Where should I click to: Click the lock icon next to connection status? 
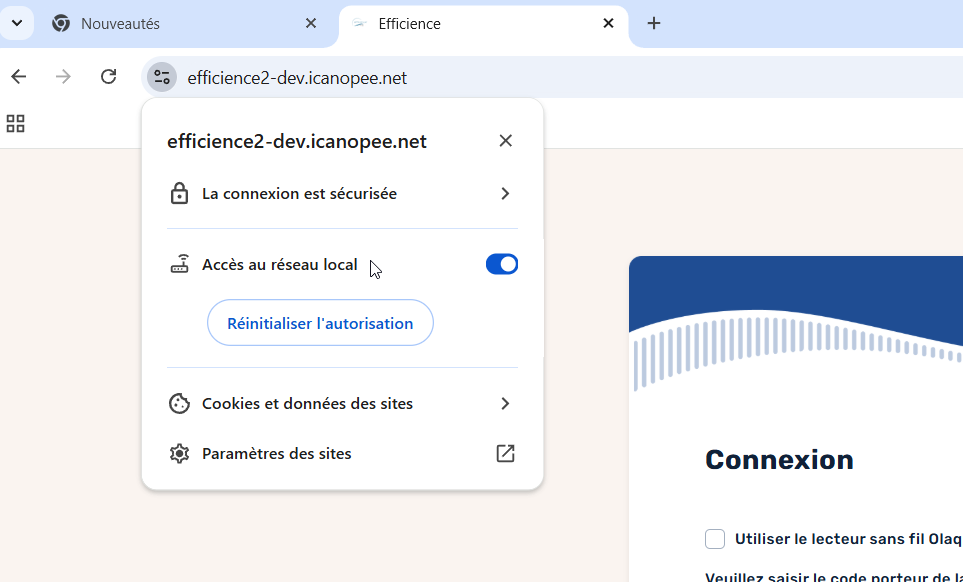(x=179, y=193)
